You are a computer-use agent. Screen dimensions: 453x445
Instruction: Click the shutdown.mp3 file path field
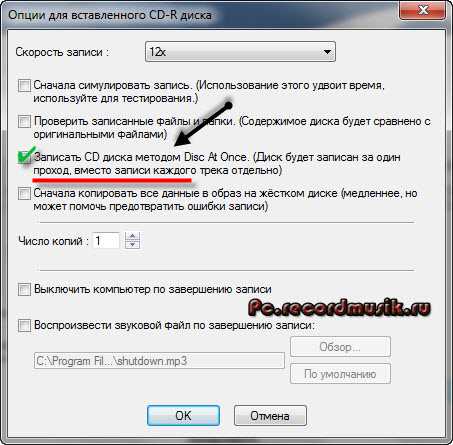coord(159,361)
